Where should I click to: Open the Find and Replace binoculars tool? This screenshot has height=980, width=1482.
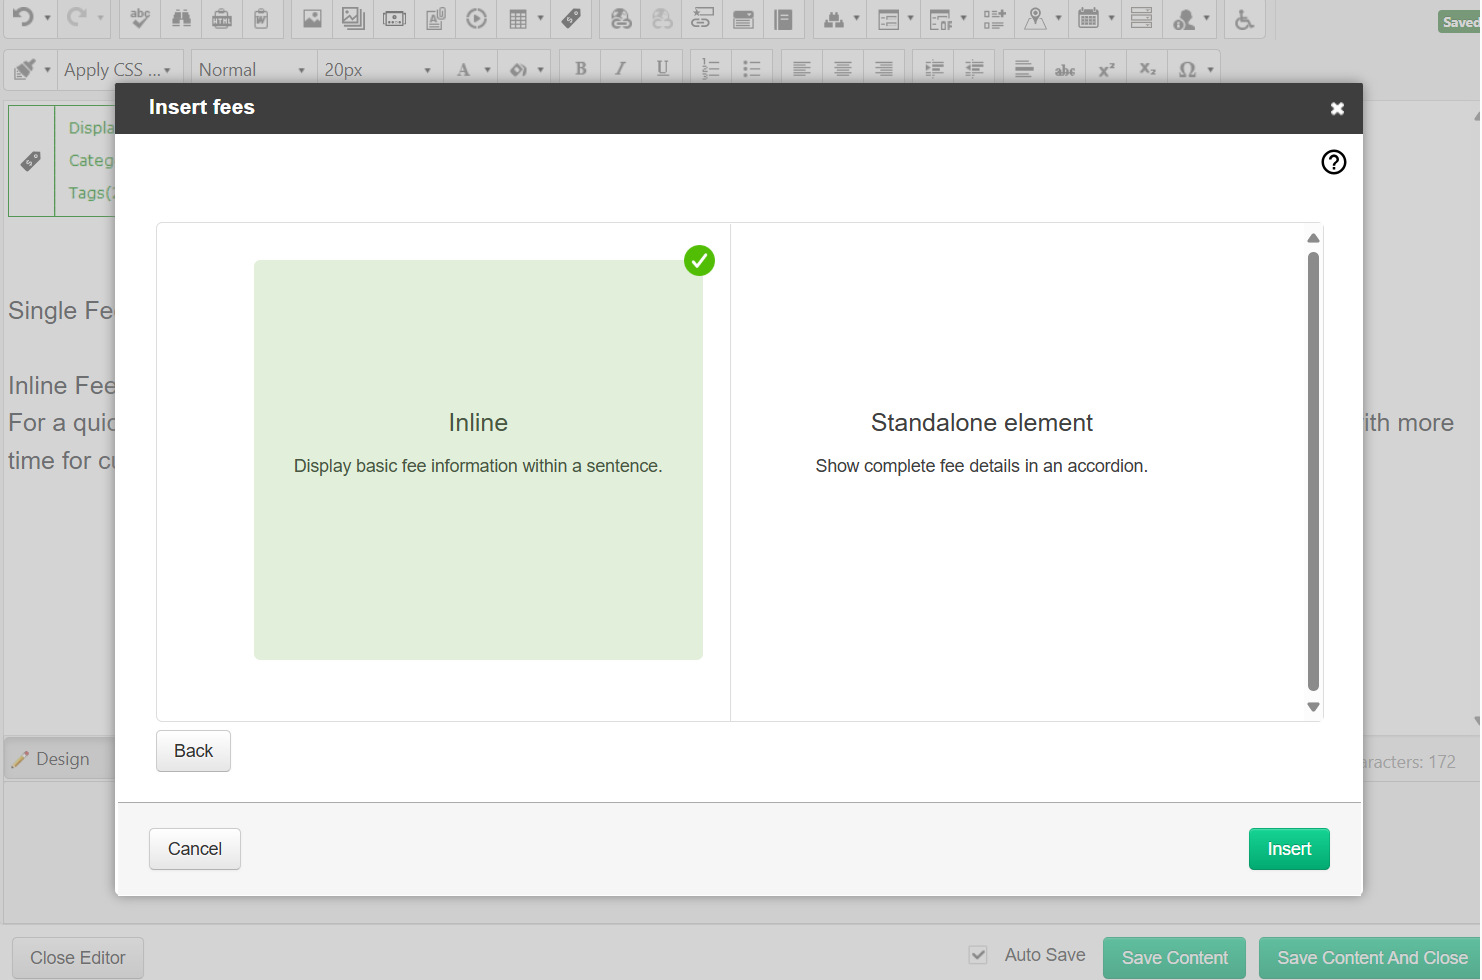tap(180, 20)
